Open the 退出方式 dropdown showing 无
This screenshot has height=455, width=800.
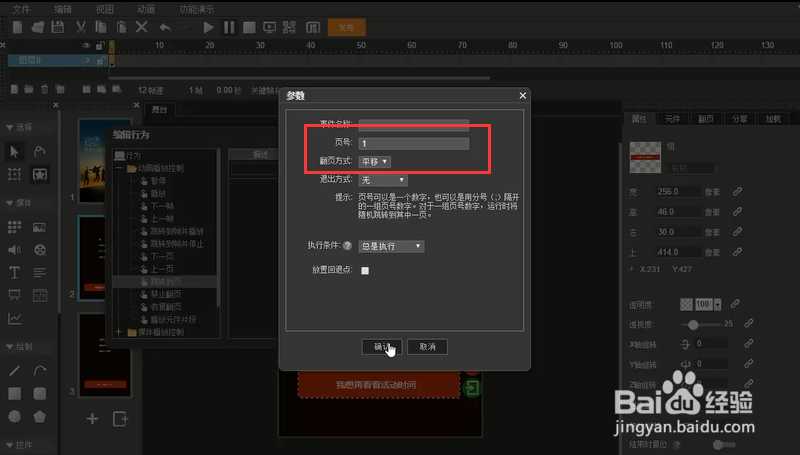pyautogui.click(x=383, y=180)
